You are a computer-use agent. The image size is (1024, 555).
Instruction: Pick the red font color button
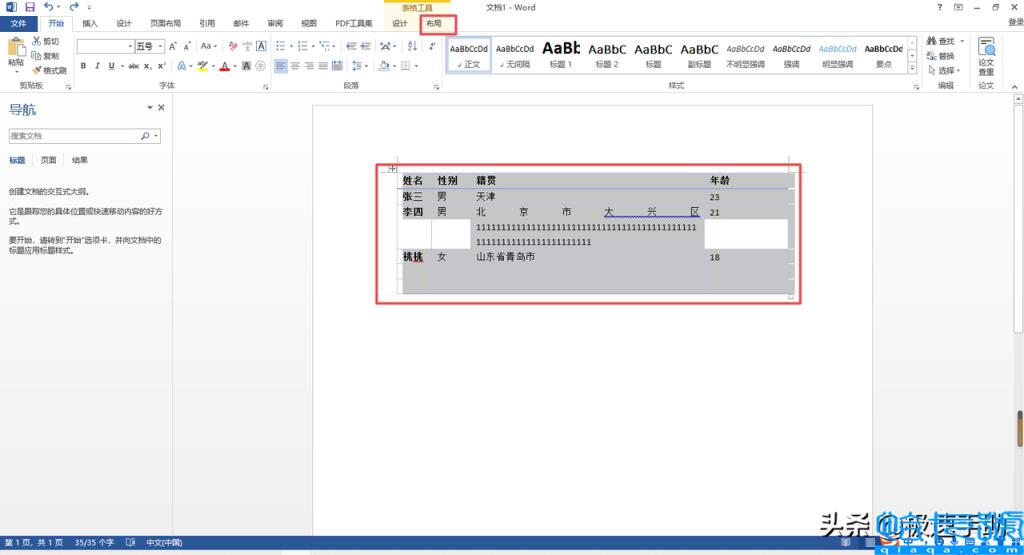pos(225,66)
